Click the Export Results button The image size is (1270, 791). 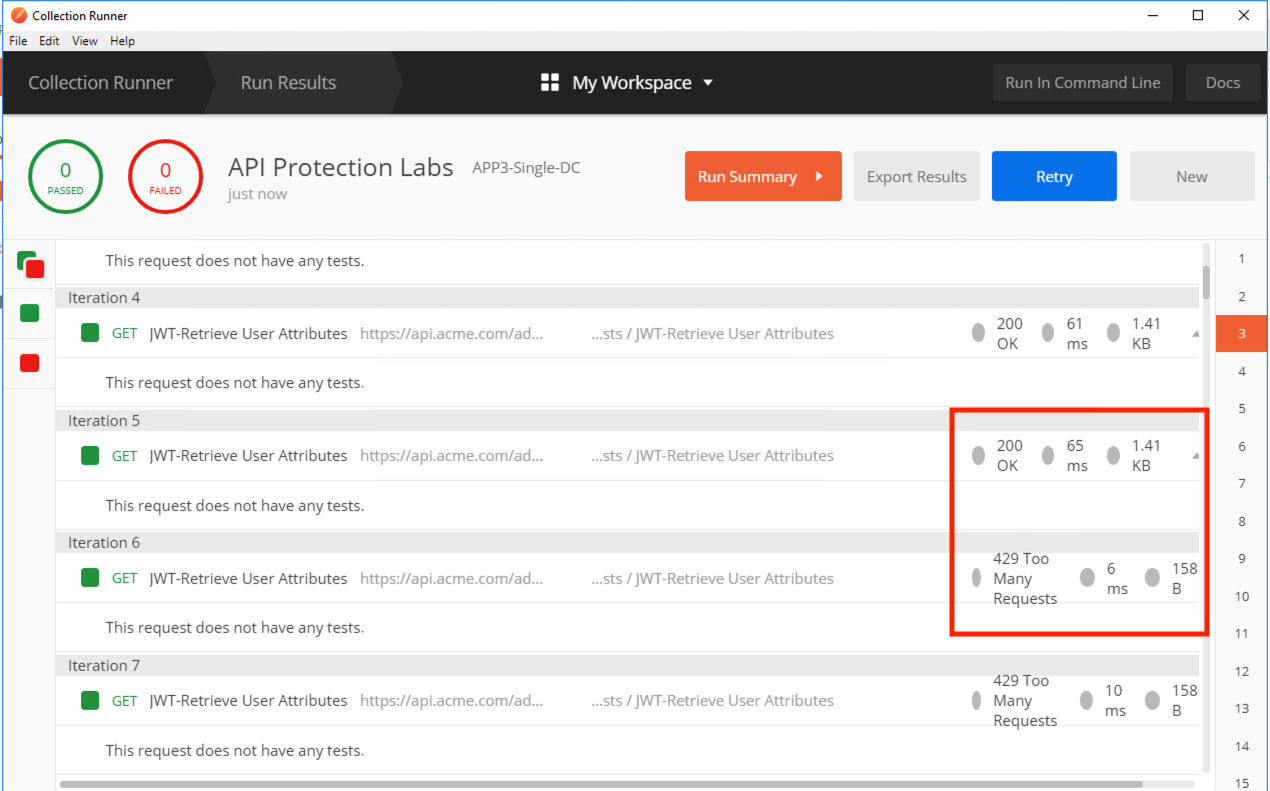[x=917, y=176]
